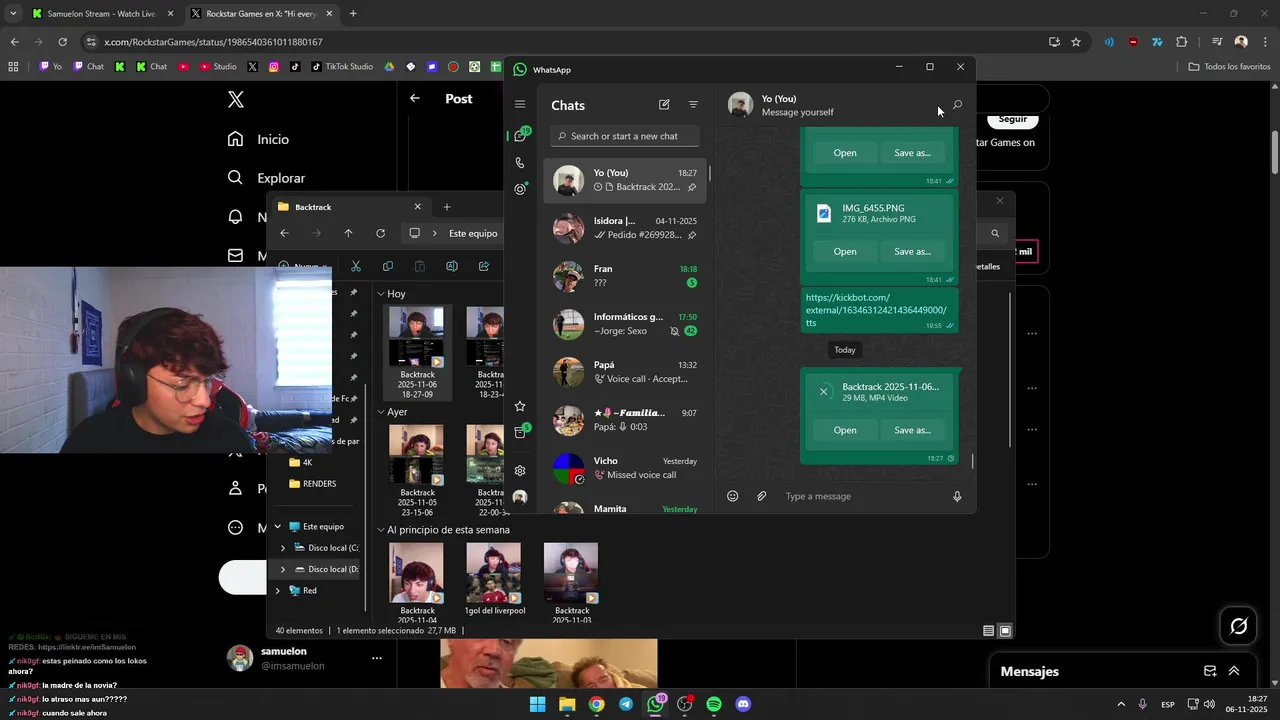Save the Backtrack MP4 video as file
This screenshot has width=1280, height=720.
tap(912, 430)
